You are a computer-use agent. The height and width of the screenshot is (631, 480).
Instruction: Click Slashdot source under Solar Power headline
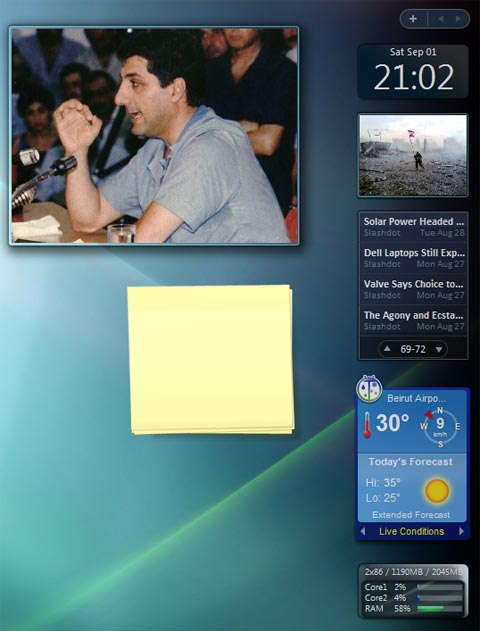[382, 233]
